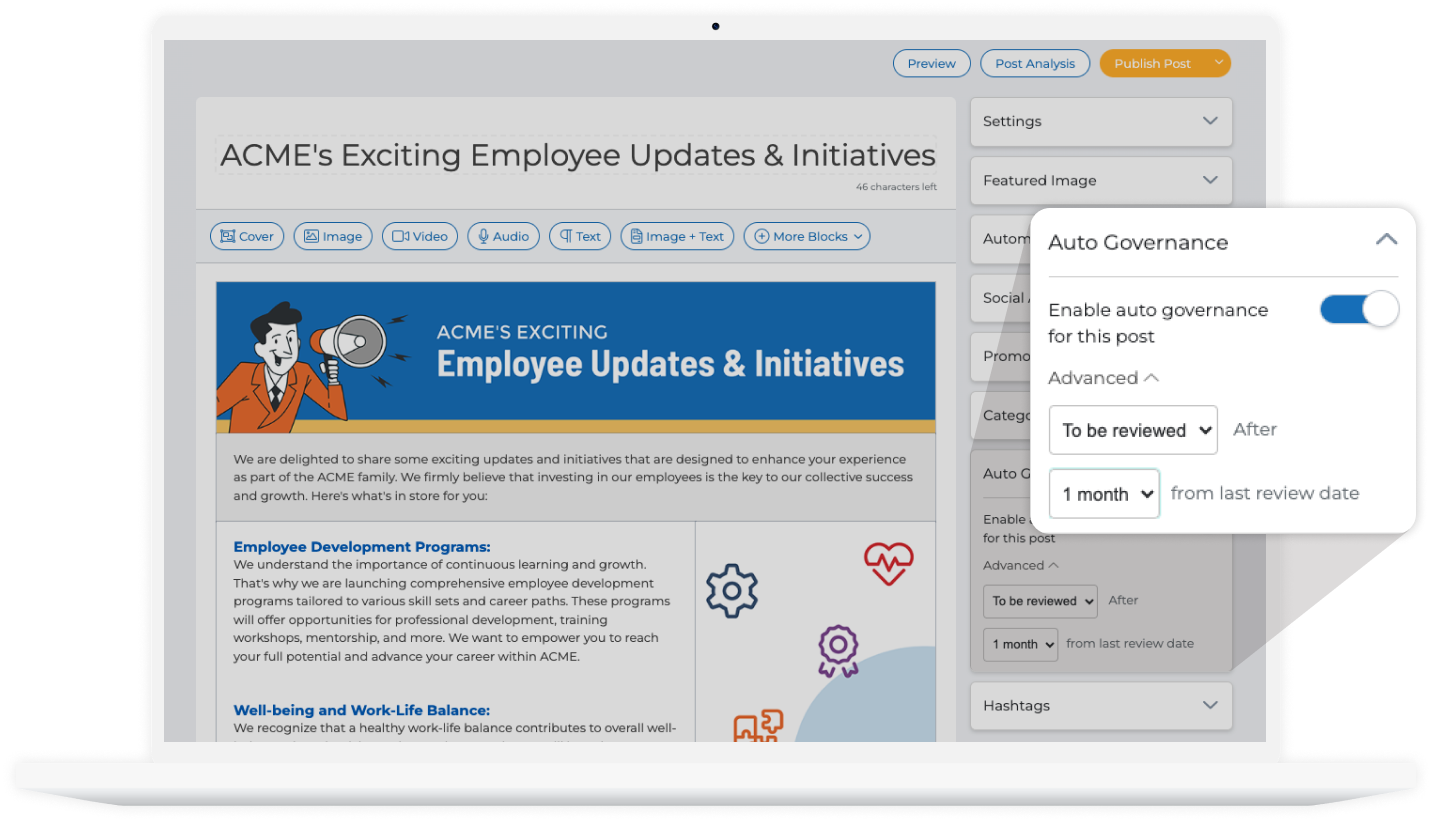1432x822 pixels.
Task: Insert an Image block
Action: tap(332, 236)
